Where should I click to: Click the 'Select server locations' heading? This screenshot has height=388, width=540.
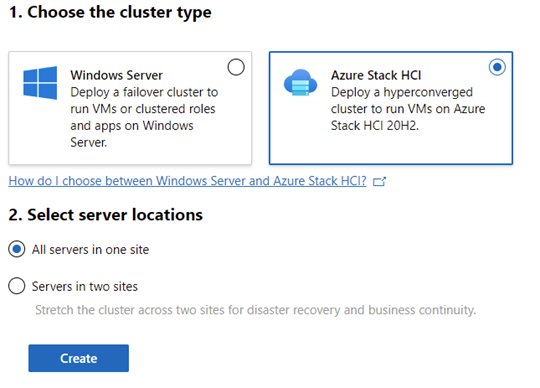pos(105,215)
